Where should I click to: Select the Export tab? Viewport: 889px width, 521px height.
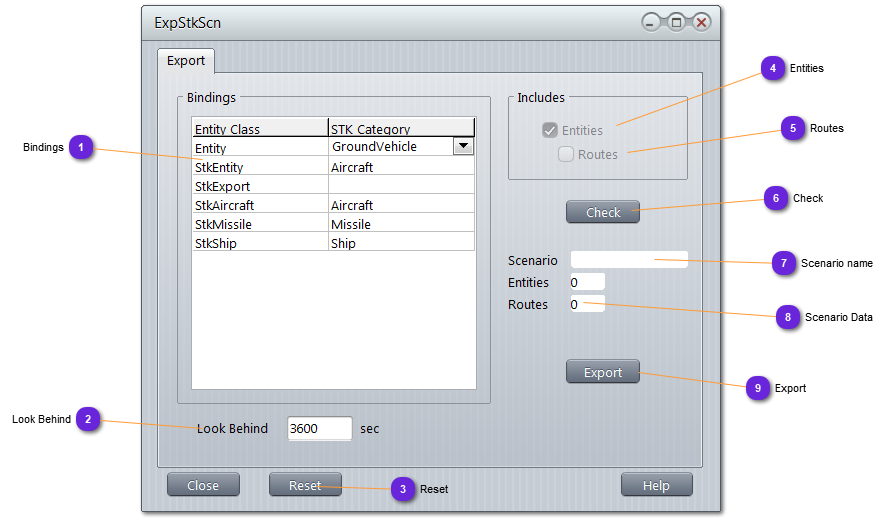point(186,61)
